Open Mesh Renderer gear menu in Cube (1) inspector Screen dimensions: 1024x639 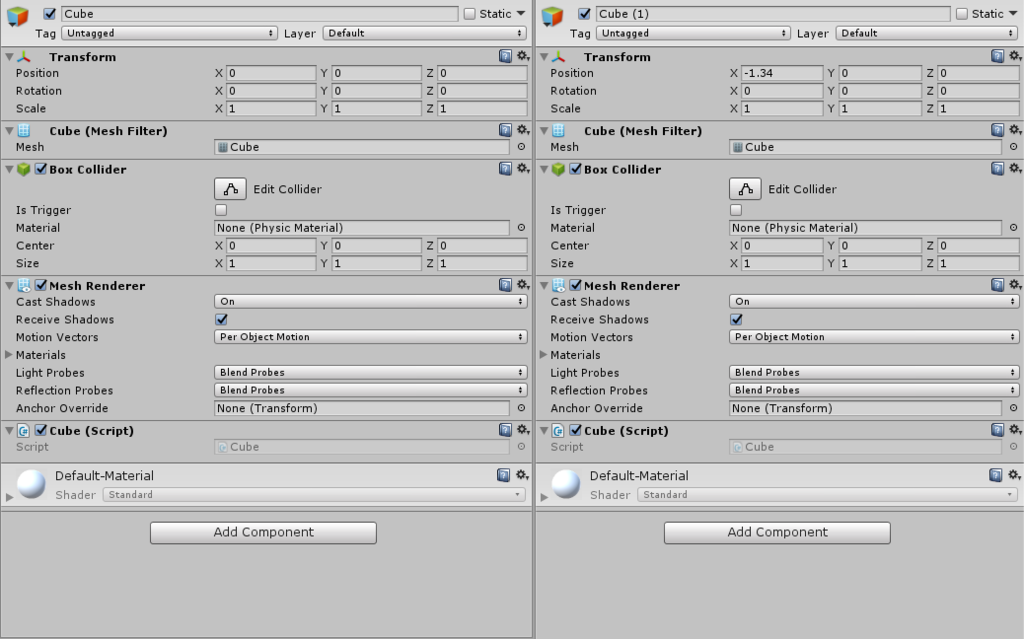(1016, 285)
